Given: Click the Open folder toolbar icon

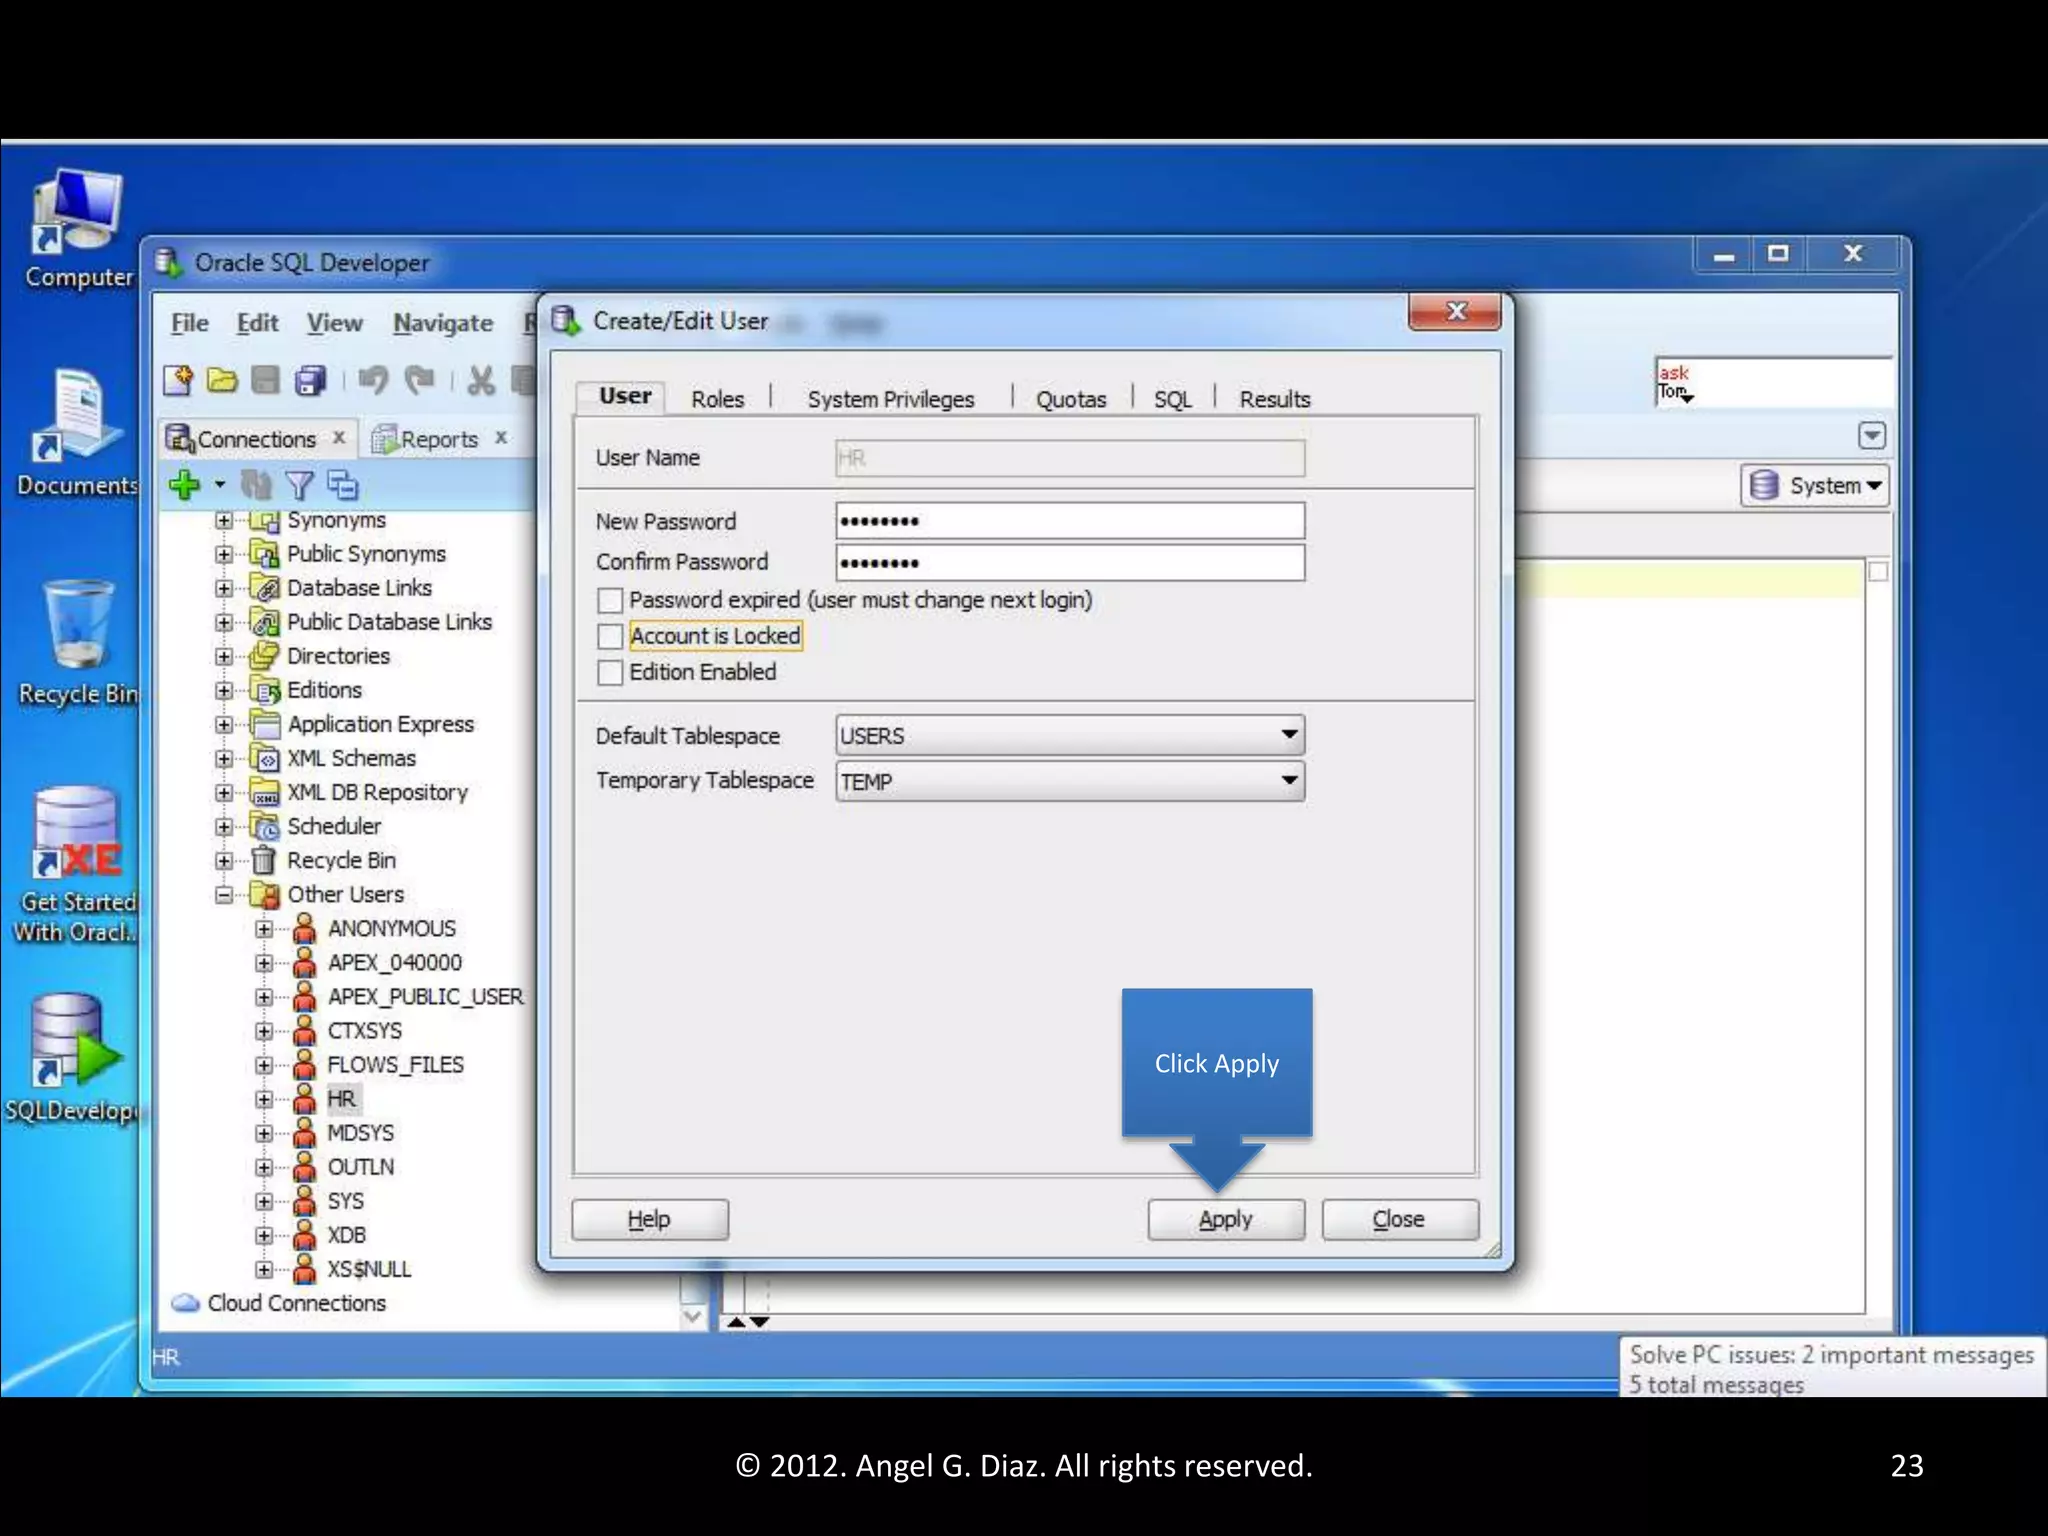Looking at the screenshot, I should click(x=222, y=380).
